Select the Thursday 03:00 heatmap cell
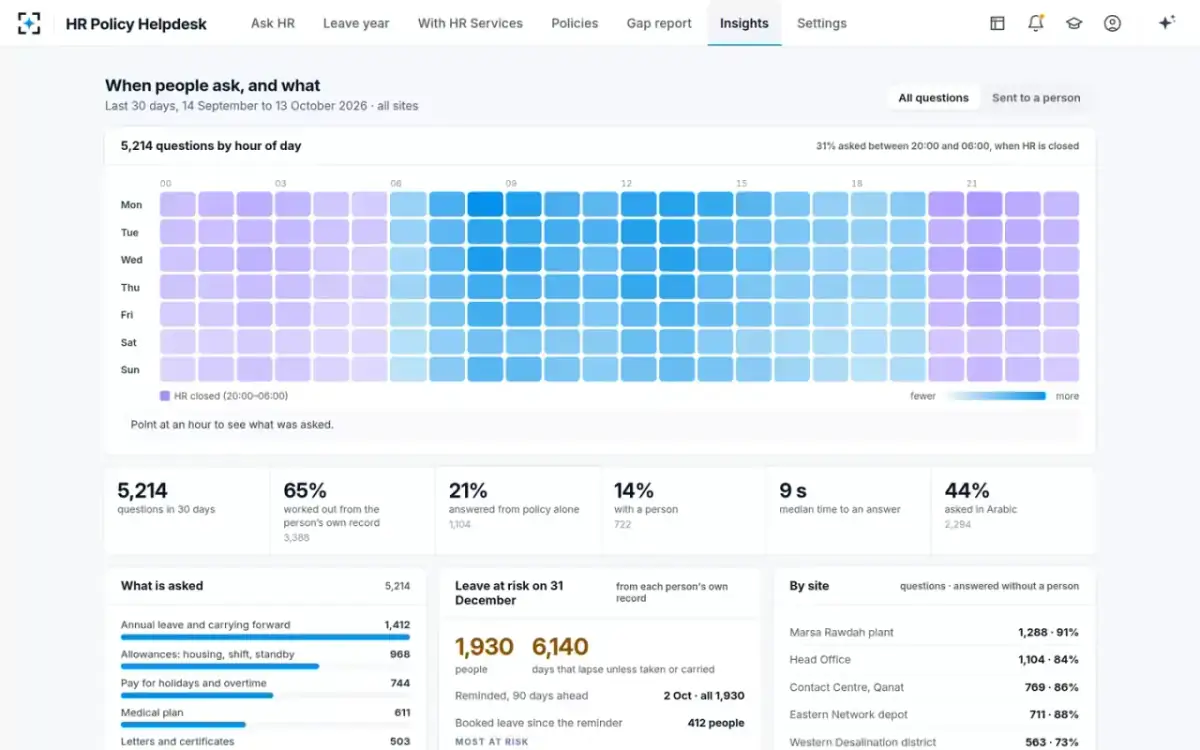This screenshot has height=750, width=1200. click(293, 287)
